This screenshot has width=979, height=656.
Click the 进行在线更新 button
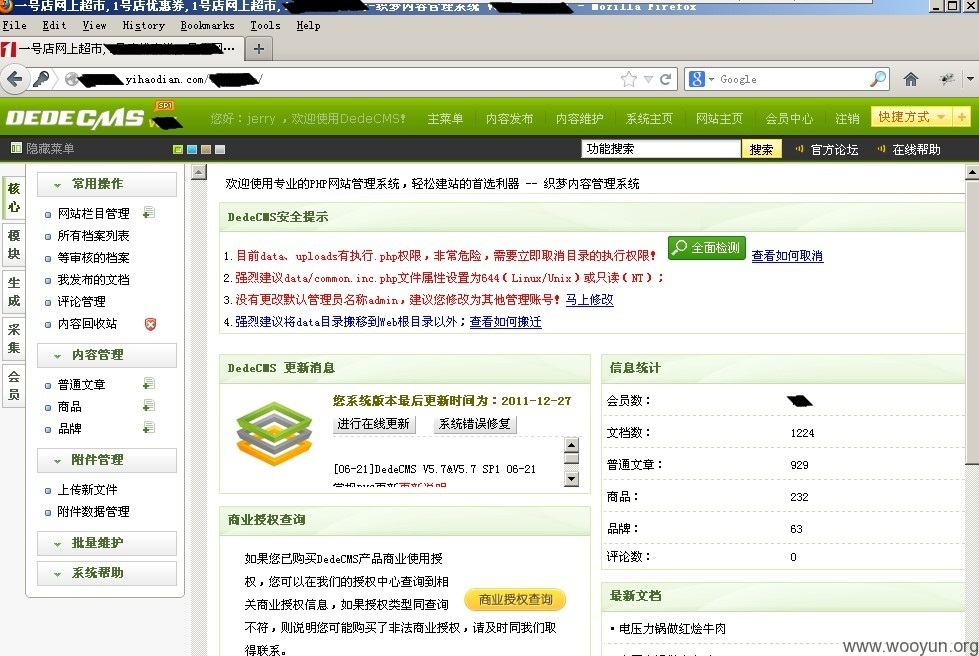point(373,424)
